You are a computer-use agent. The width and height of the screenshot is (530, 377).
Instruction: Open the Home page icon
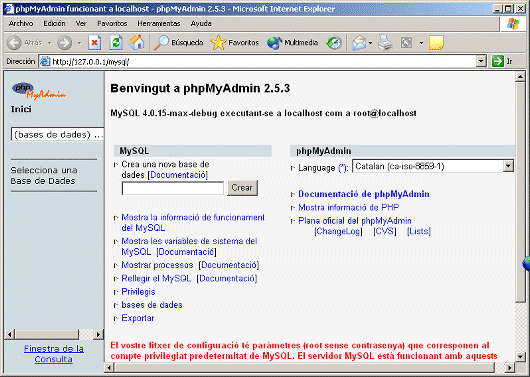tap(137, 43)
